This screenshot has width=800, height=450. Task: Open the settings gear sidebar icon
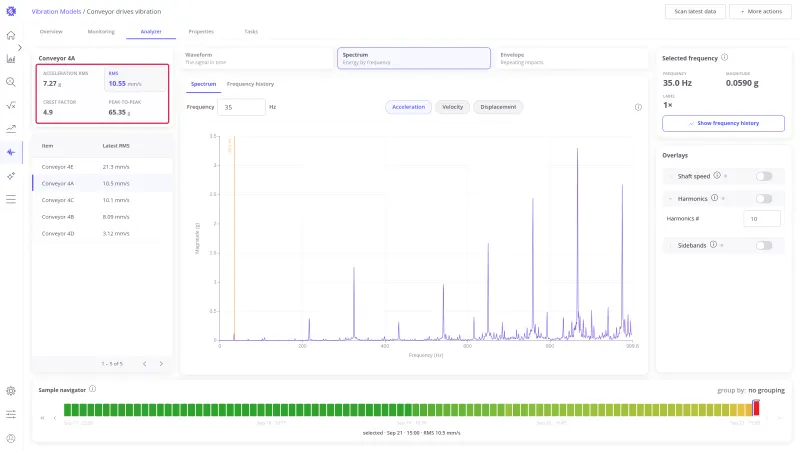pos(11,391)
